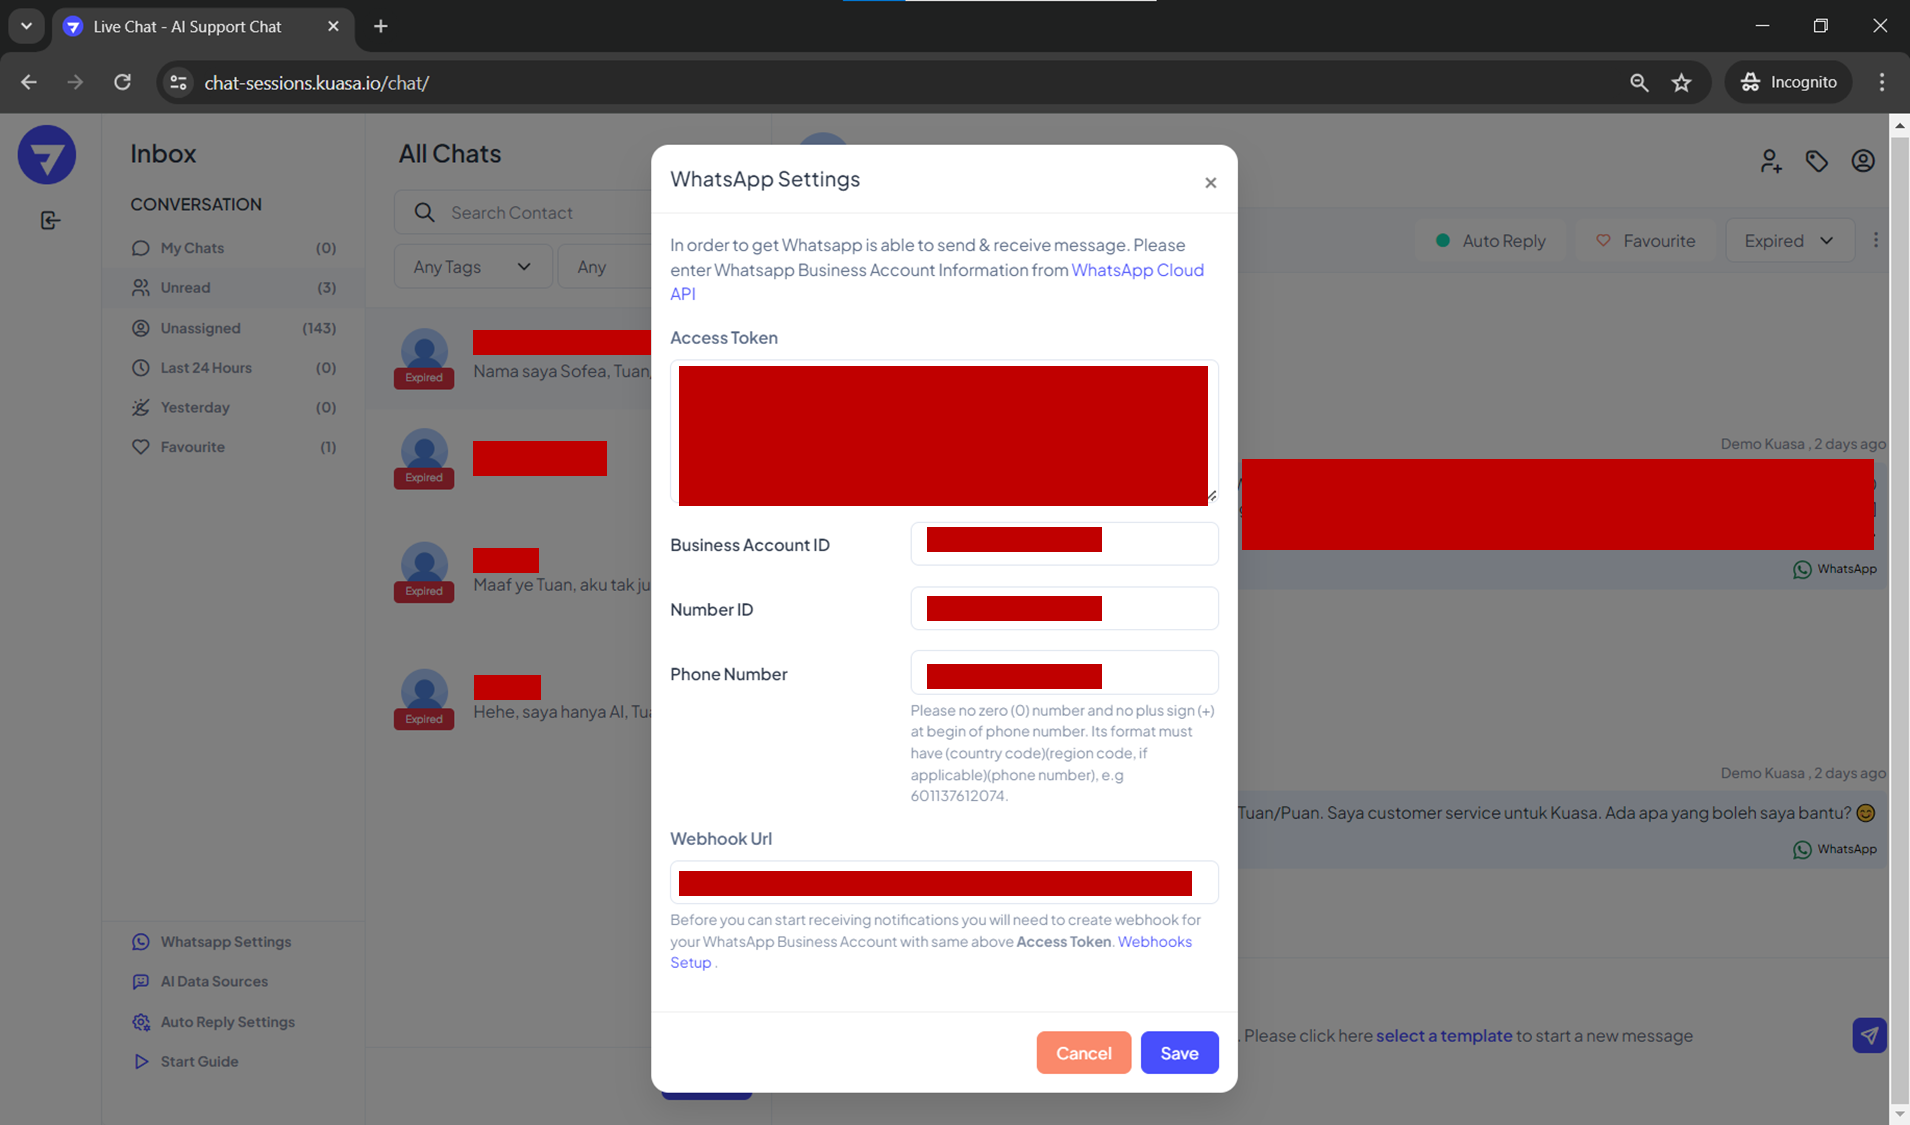Click the assign agent person-plus icon
The height and width of the screenshot is (1125, 1910).
click(1770, 161)
